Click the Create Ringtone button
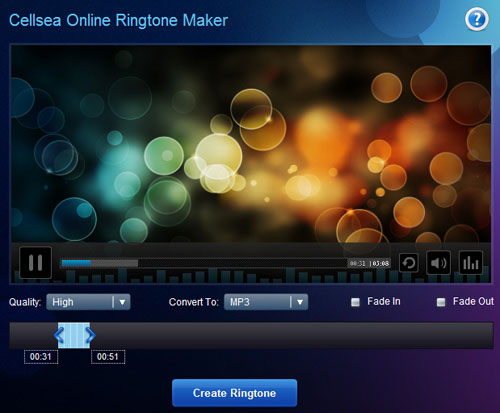This screenshot has height=413, width=500. pyautogui.click(x=235, y=393)
